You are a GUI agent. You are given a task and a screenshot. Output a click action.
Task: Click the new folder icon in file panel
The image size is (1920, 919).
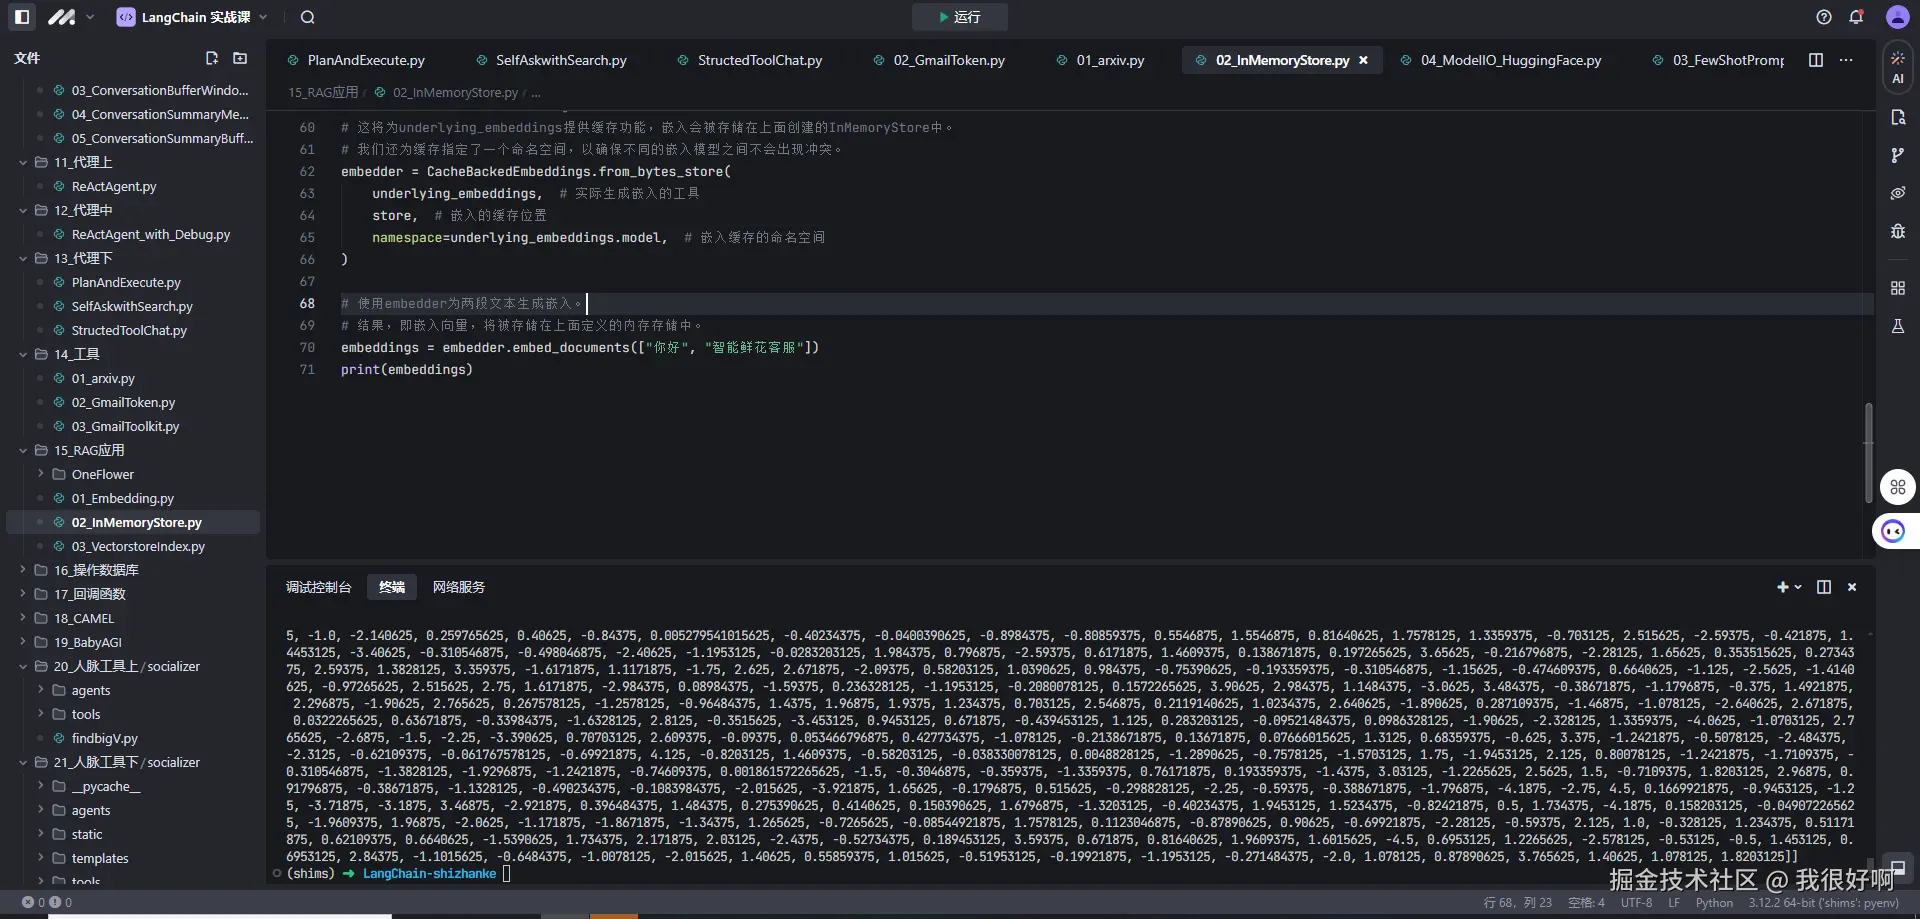(240, 58)
